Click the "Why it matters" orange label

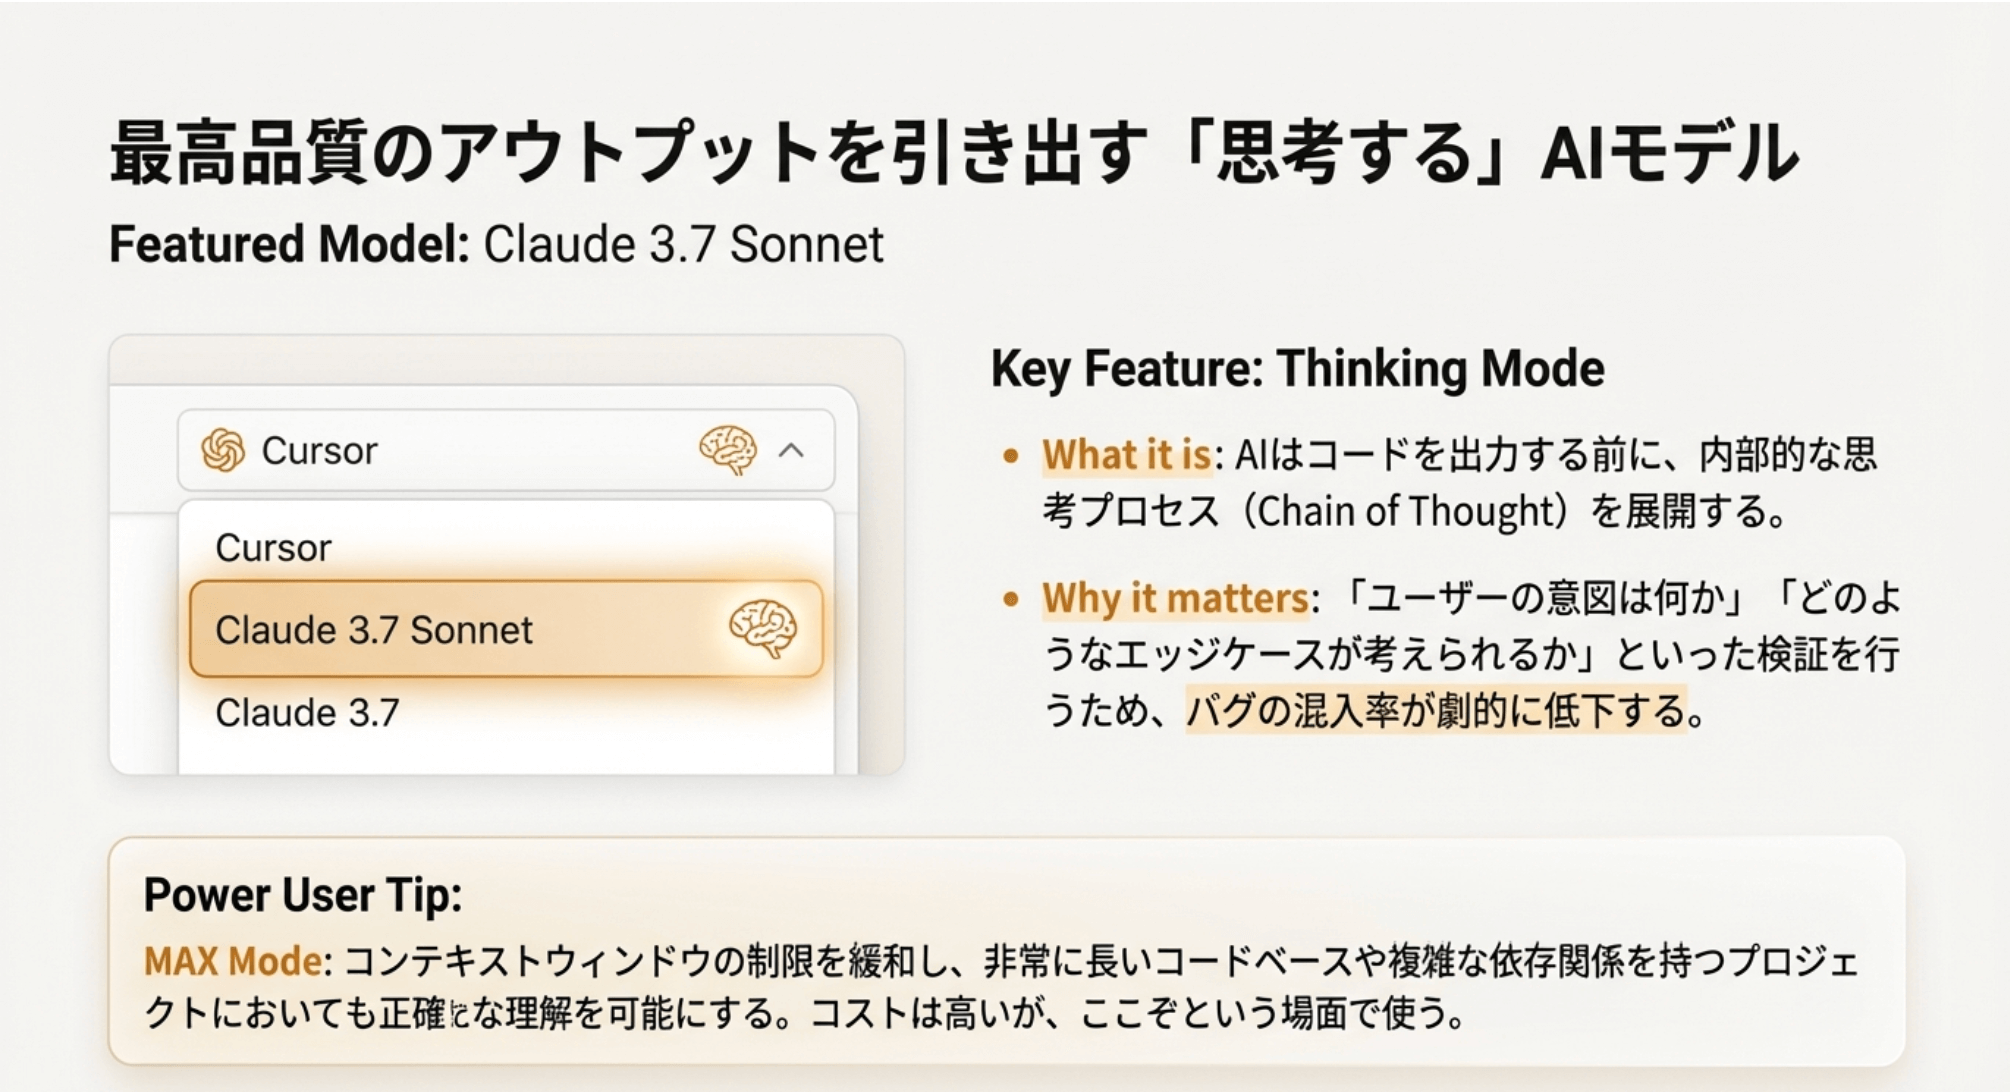point(1175,598)
